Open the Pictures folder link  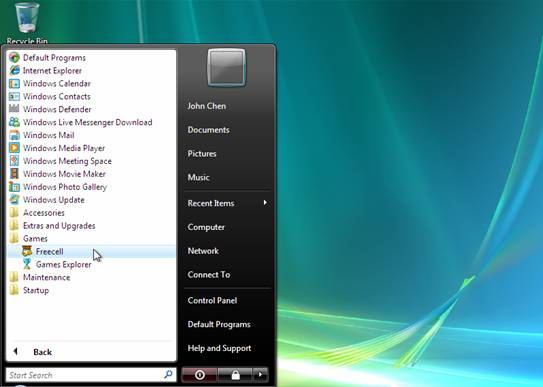[202, 154]
